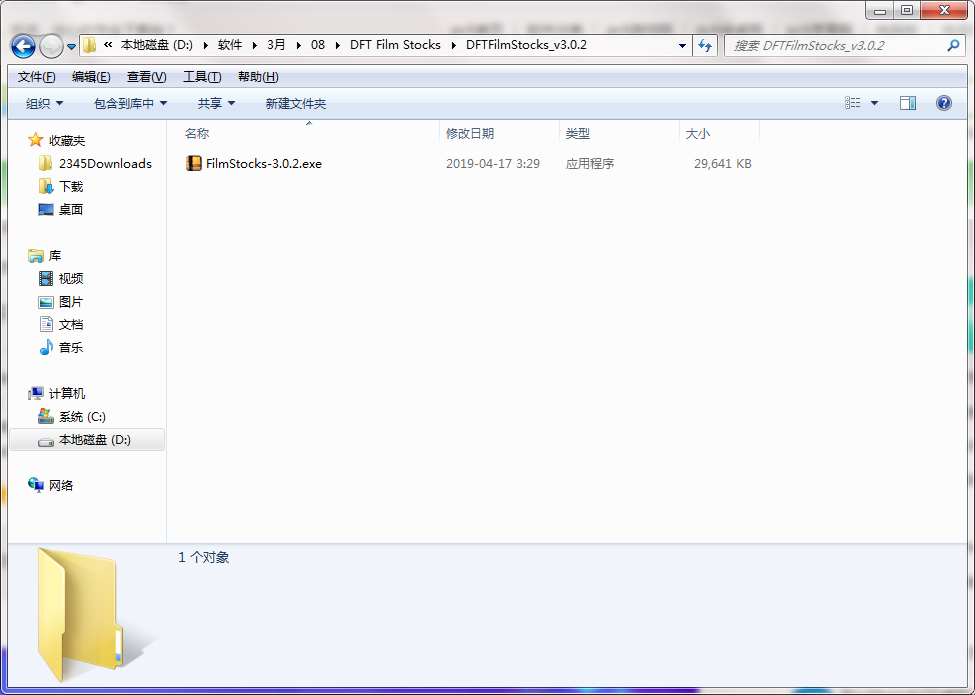Click the FilmStocks-3.0.2.exe file icon

(x=194, y=163)
